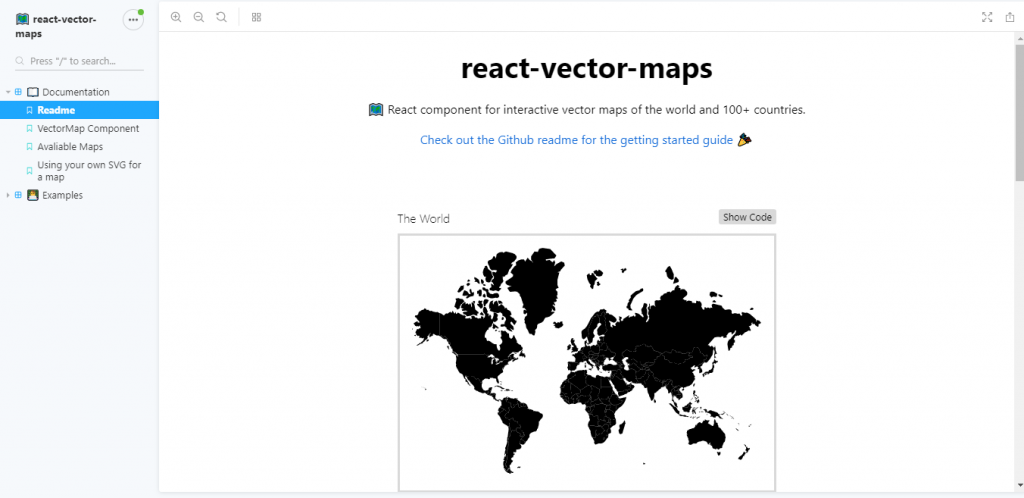Click the react-vector-maps logo in sidebar
This screenshot has width=1024, height=498.
(x=22, y=20)
